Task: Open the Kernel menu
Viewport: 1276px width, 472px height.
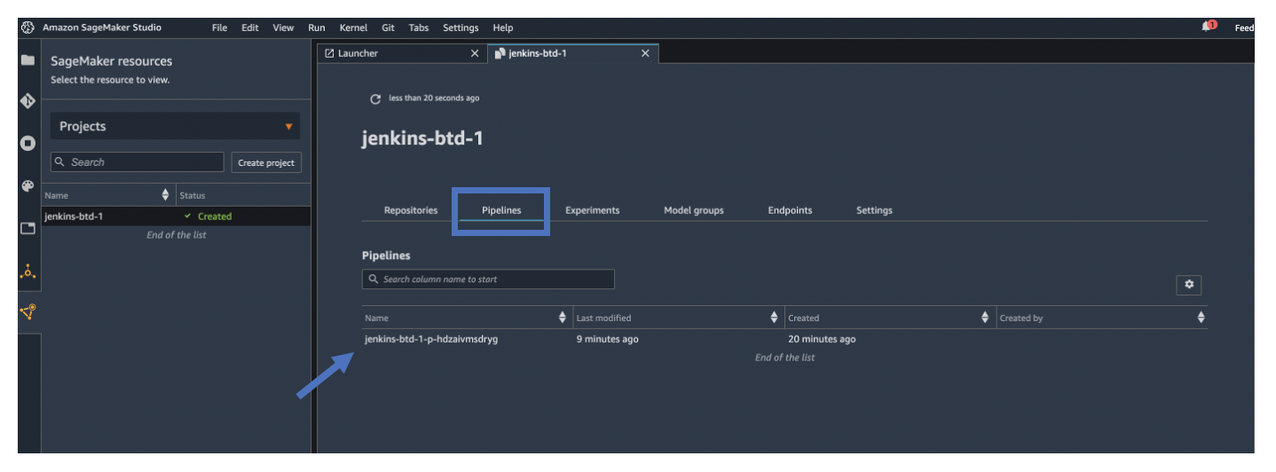Action: (353, 28)
